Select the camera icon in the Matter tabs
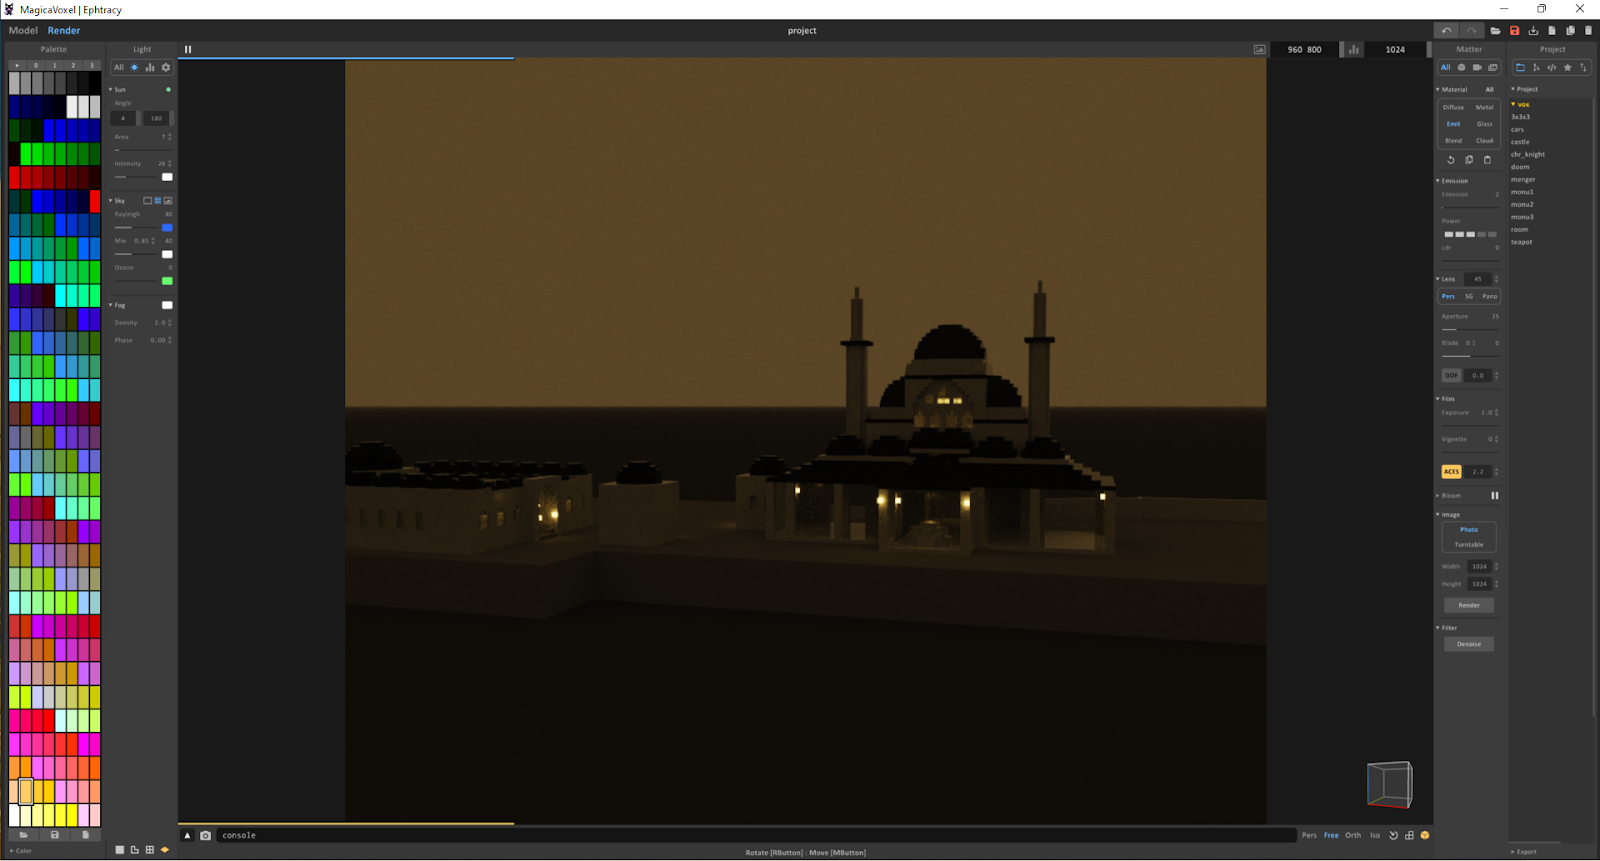The width and height of the screenshot is (1600, 861). 1477,68
